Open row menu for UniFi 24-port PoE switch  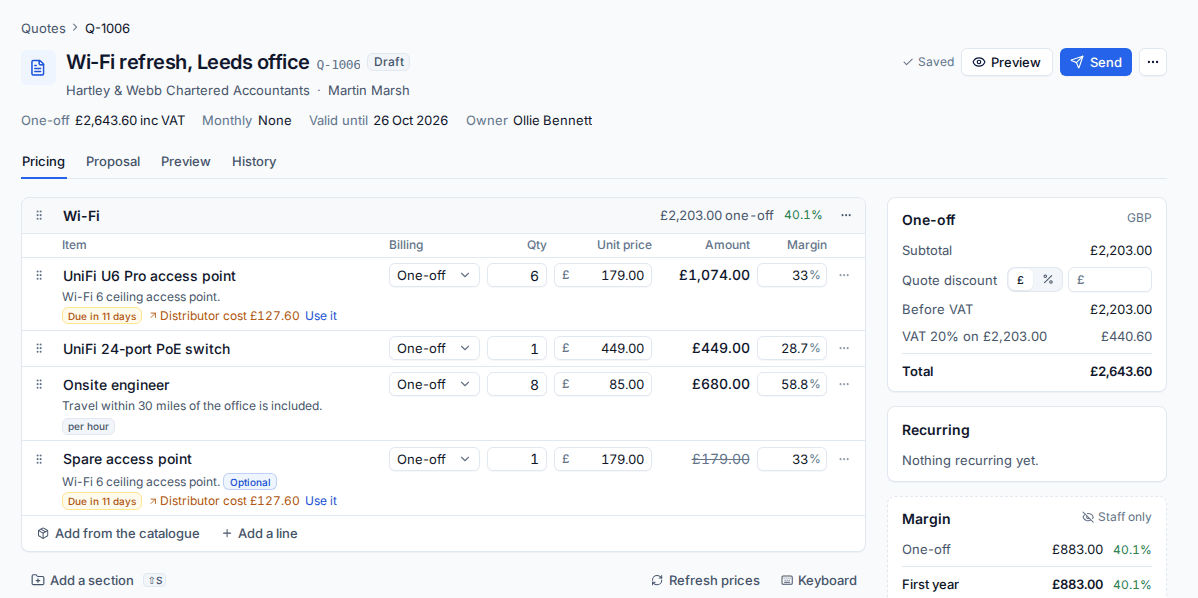(844, 348)
